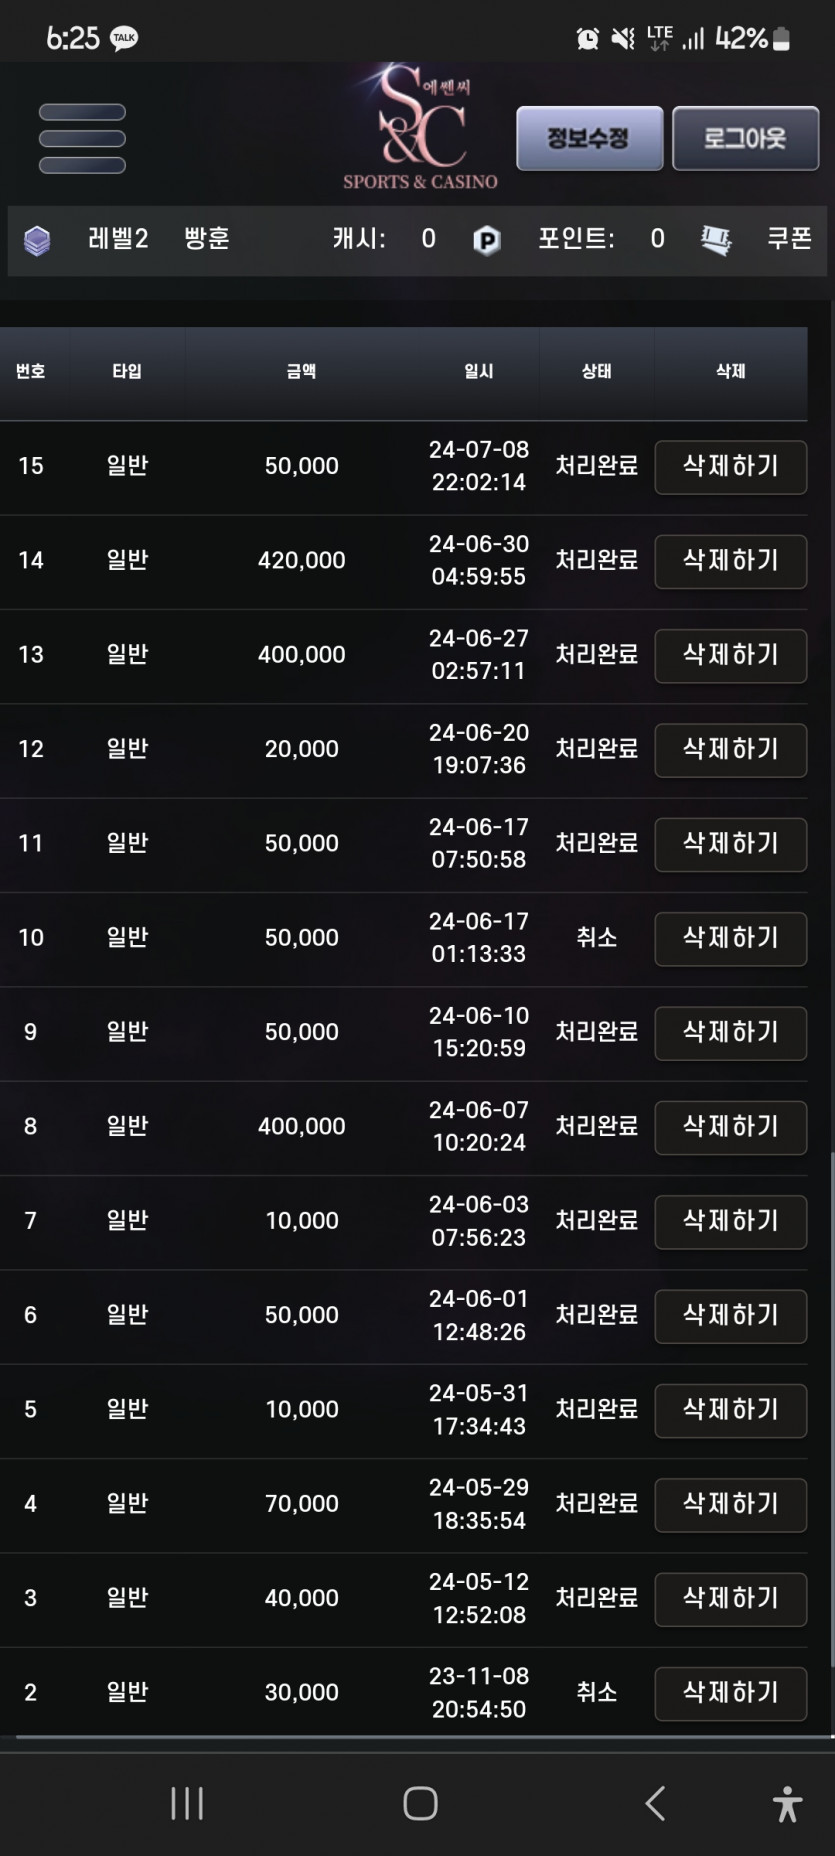
Task: Delete entry number 2 dated 23-11-08
Action: tap(730, 1693)
